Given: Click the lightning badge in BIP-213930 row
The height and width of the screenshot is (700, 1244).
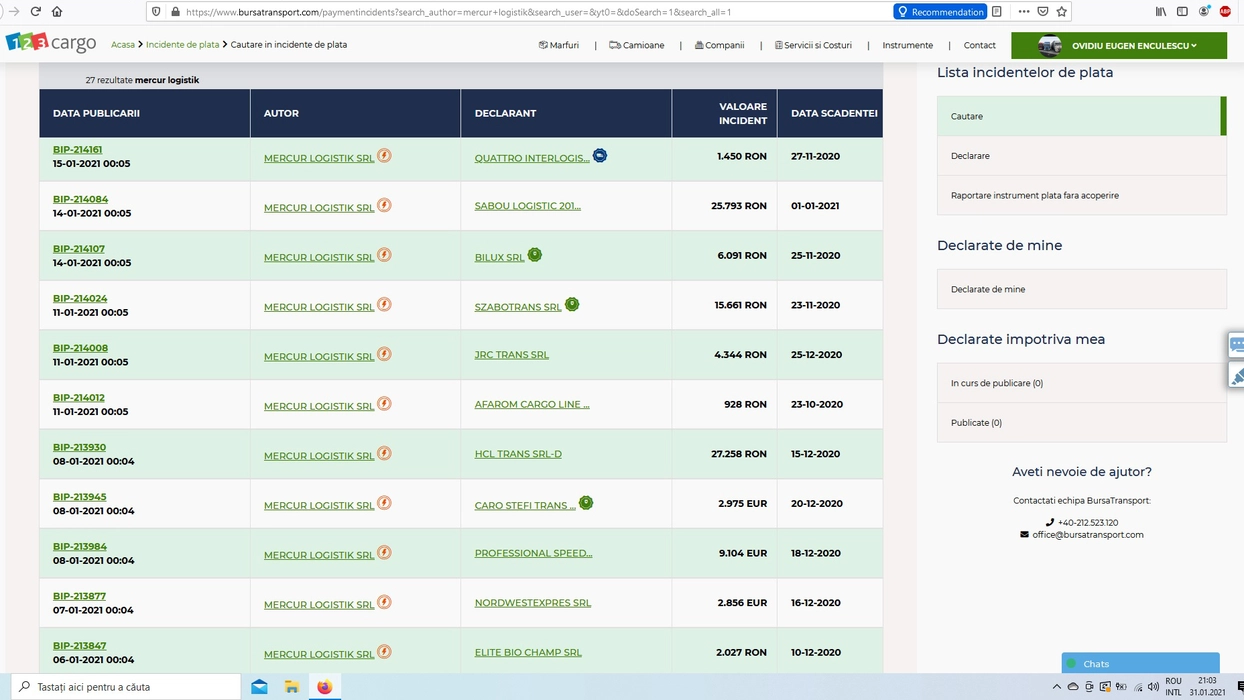Looking at the screenshot, I should pos(384,453).
